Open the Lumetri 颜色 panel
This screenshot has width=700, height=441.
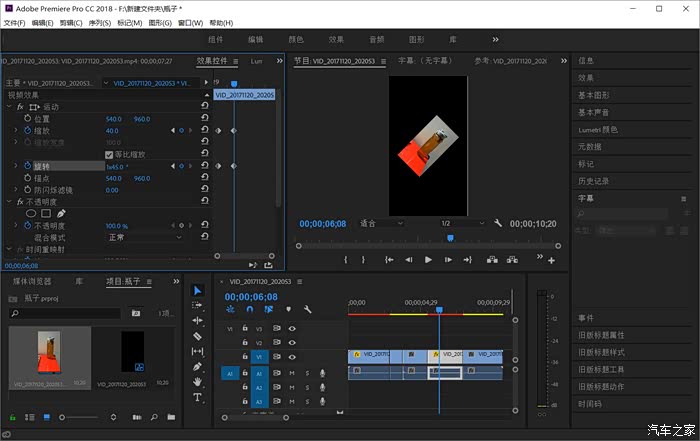(598, 129)
